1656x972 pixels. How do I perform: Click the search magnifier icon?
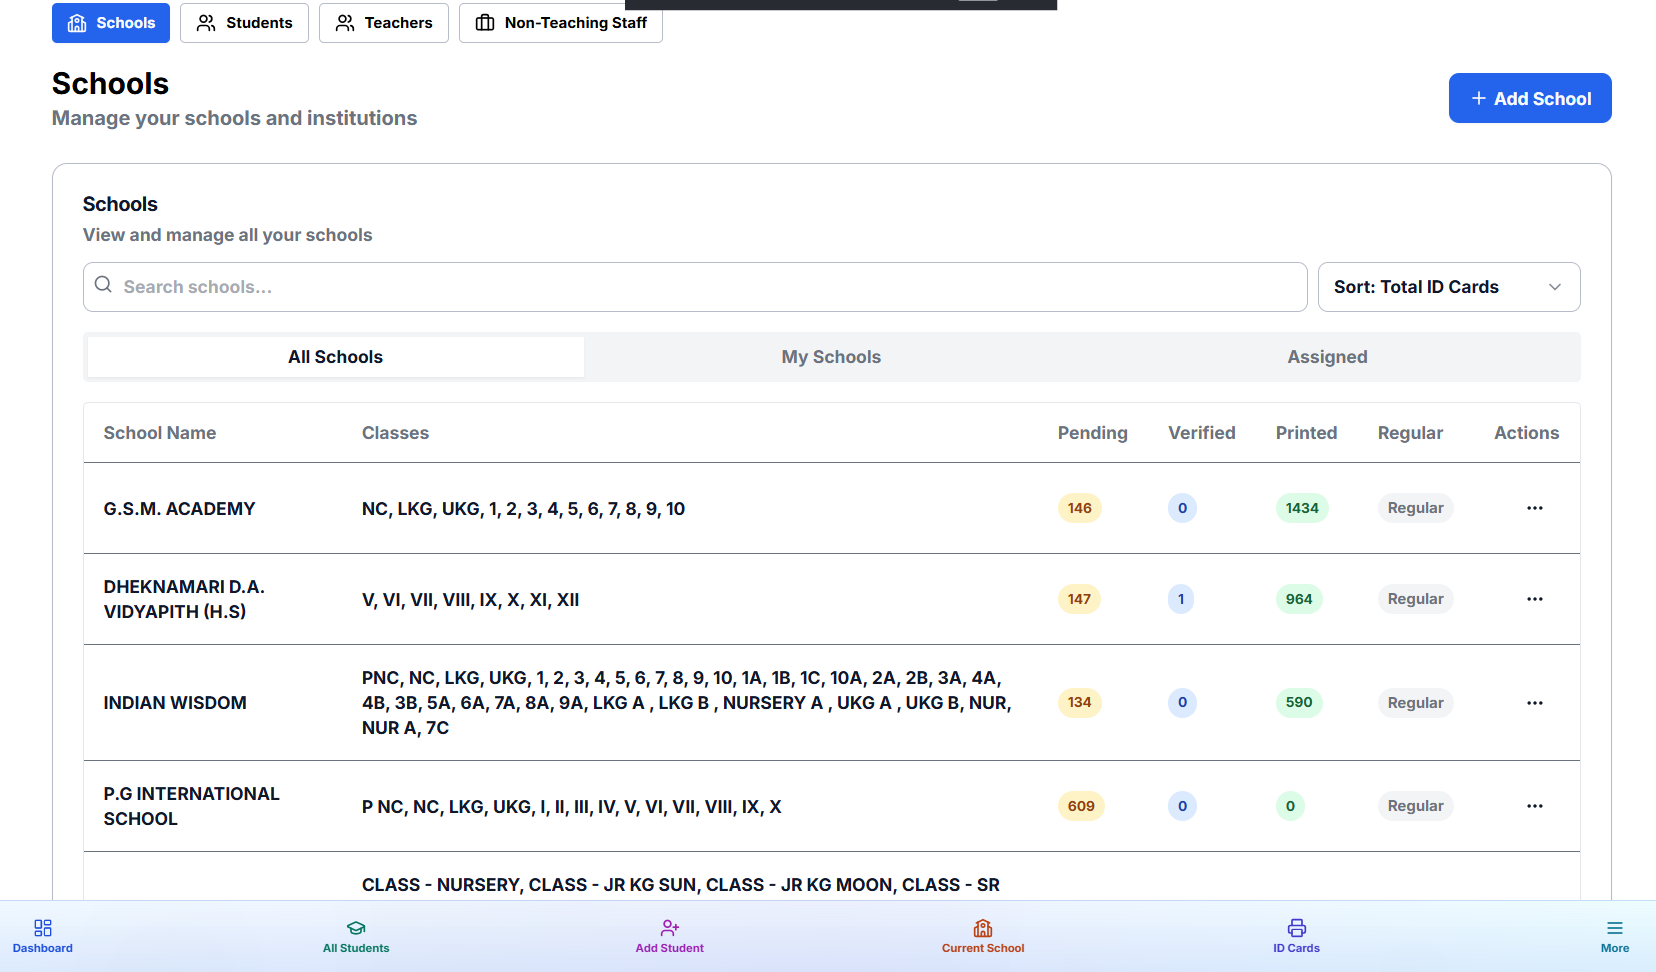[103, 285]
